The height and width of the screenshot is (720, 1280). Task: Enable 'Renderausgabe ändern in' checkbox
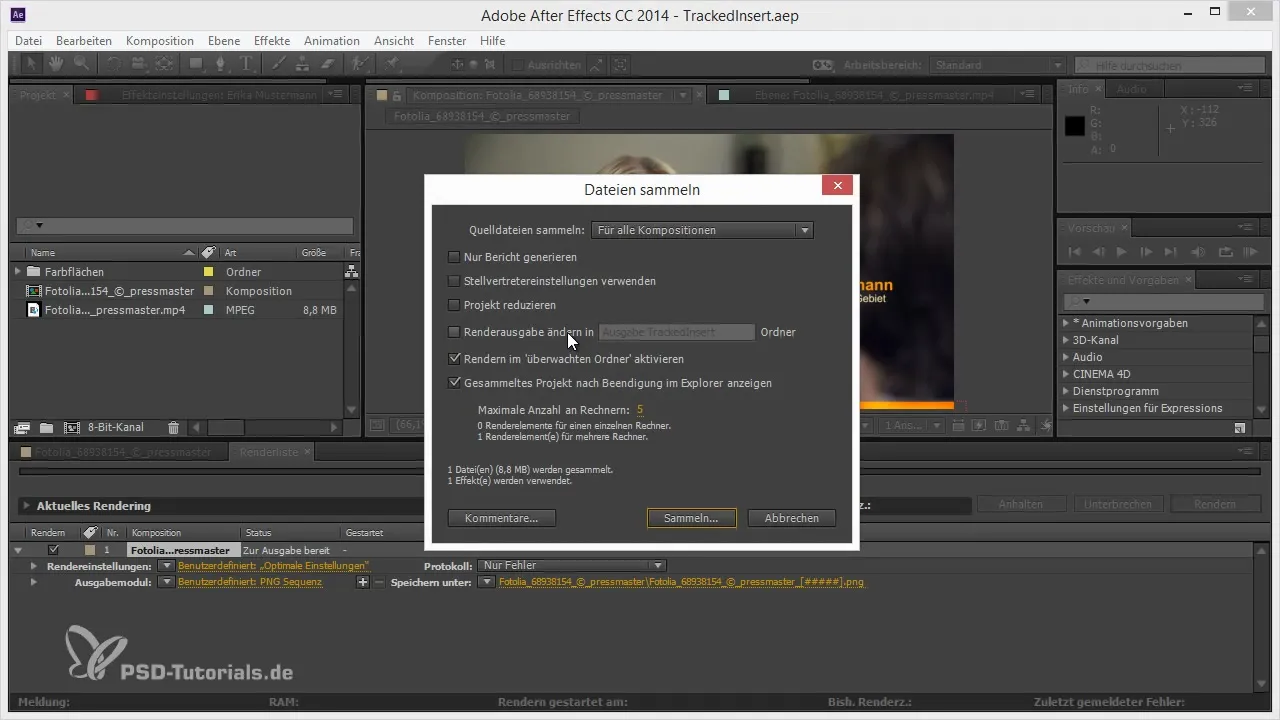(454, 332)
